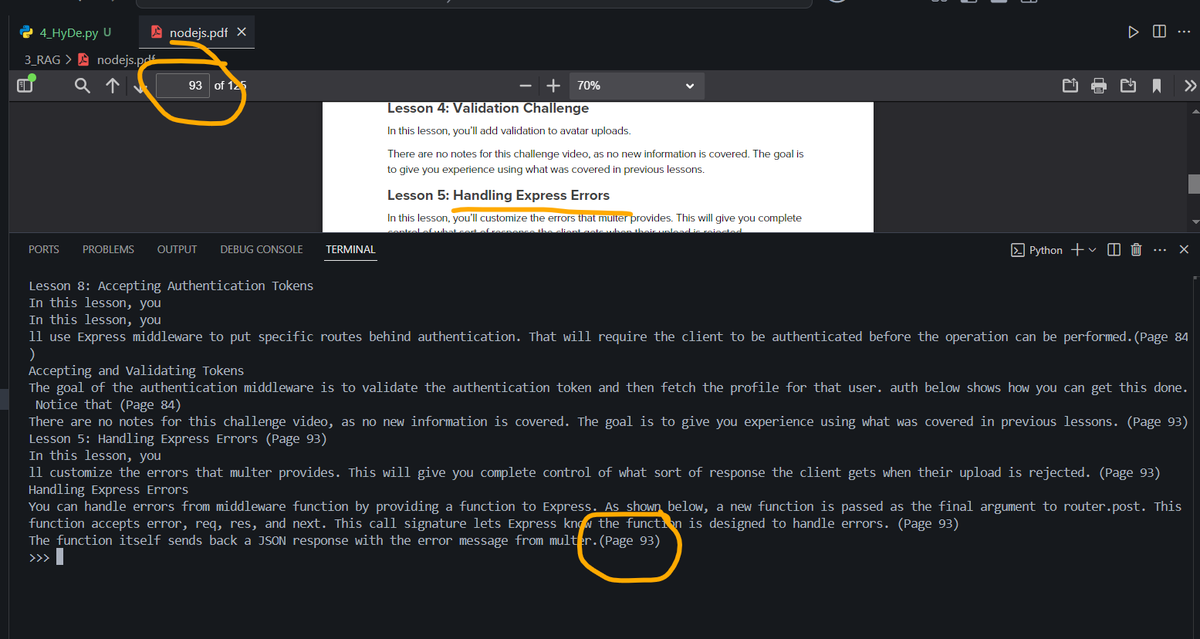
Task: Click terminal line 'Accepting and Validating Tokens'
Action: click(136, 371)
